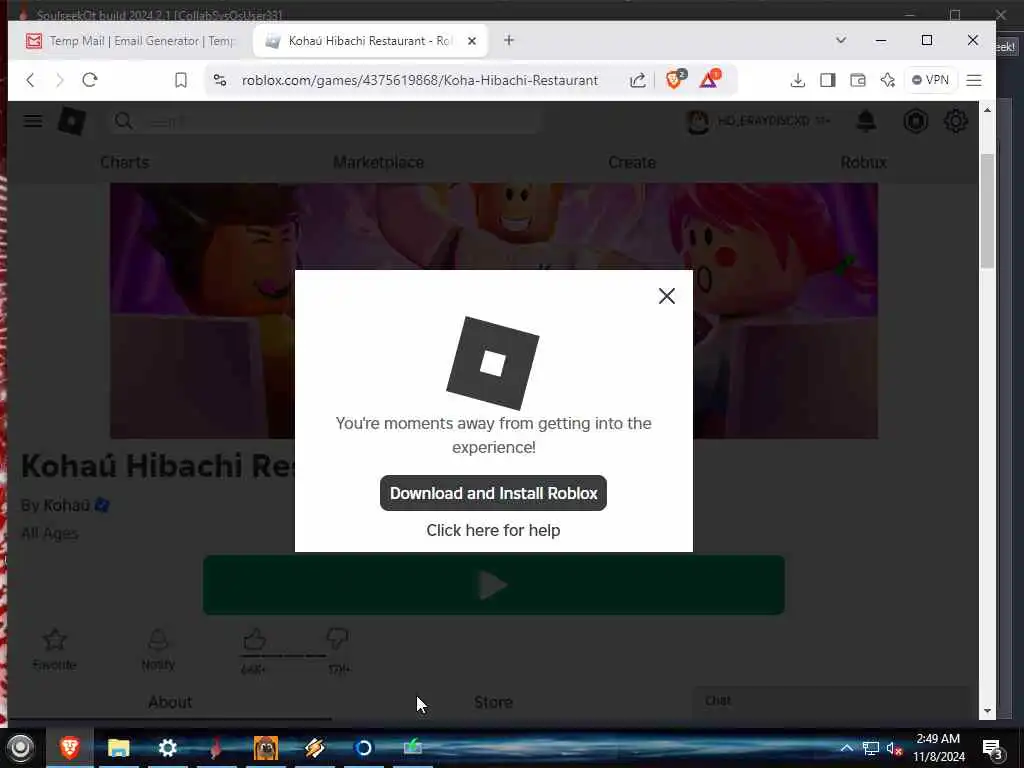Favorite this experience
The image size is (1024, 768).
coord(55,648)
